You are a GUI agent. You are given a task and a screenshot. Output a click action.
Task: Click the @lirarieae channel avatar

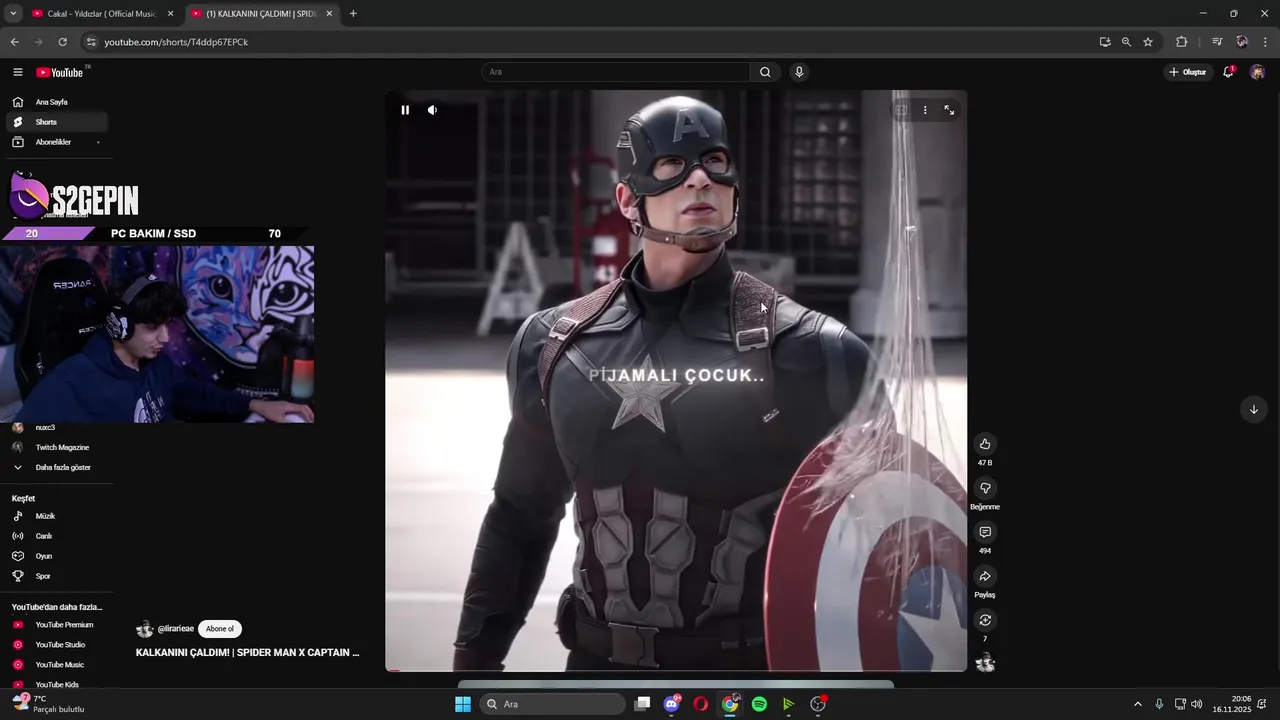pos(144,629)
